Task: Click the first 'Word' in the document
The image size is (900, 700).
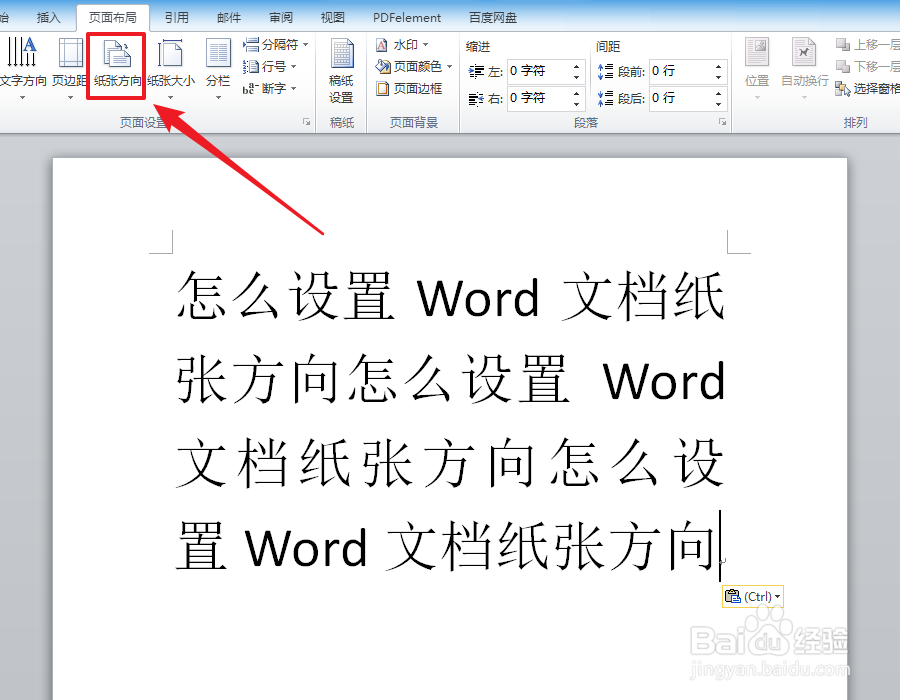Action: pyautogui.click(x=478, y=298)
